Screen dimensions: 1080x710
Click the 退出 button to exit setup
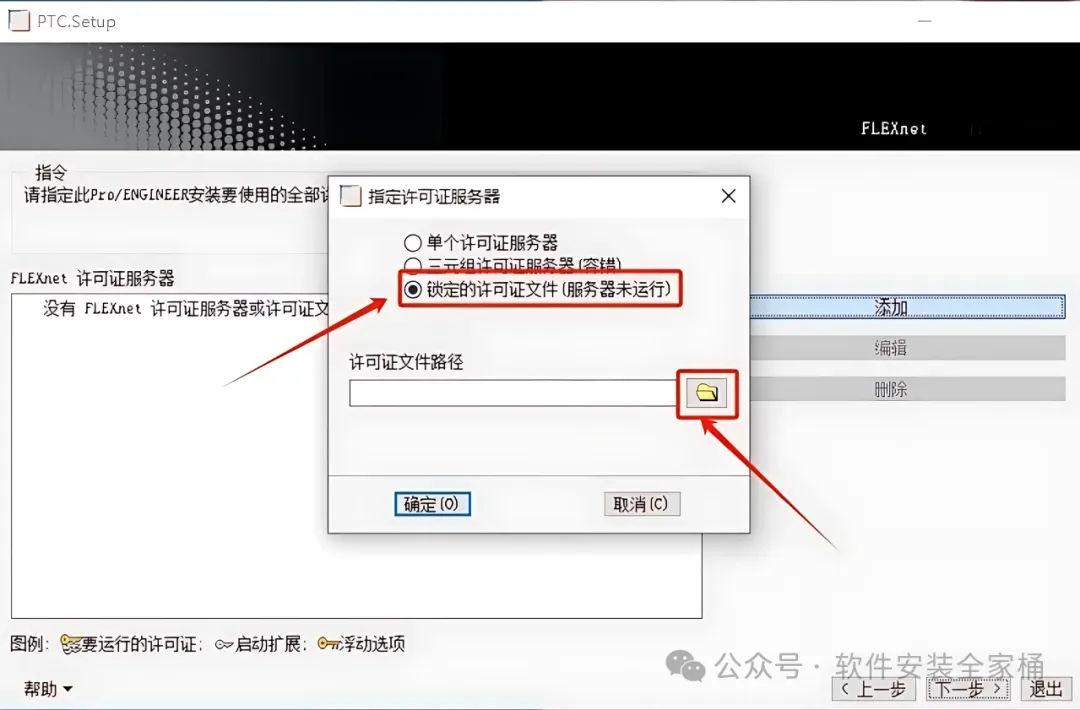pos(1046,689)
